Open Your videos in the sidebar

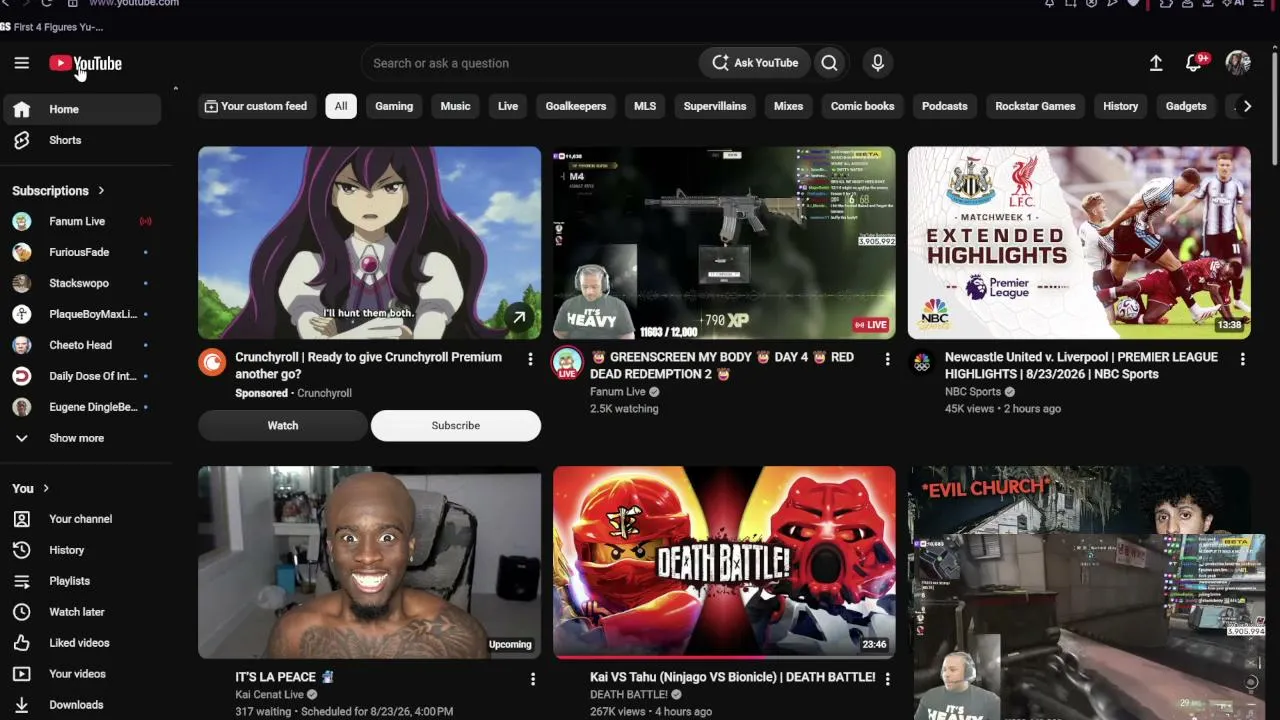pos(82,674)
